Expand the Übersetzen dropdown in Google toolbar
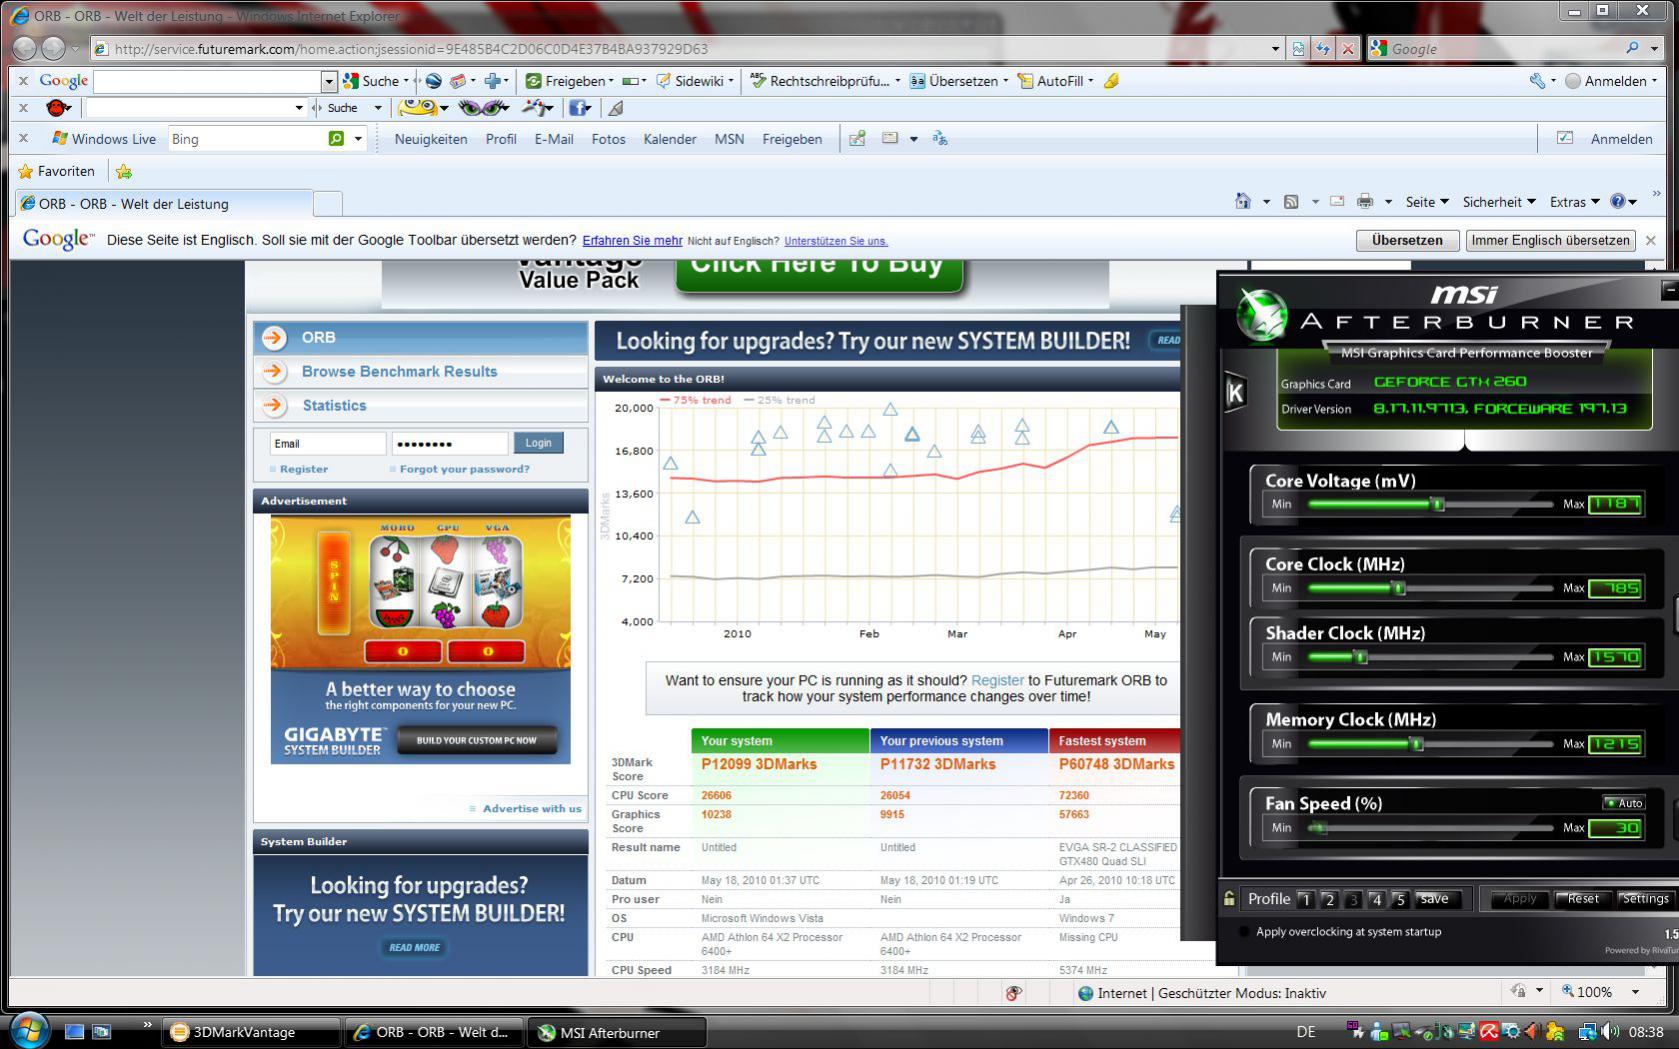The height and width of the screenshot is (1049, 1679). pos(1005,81)
